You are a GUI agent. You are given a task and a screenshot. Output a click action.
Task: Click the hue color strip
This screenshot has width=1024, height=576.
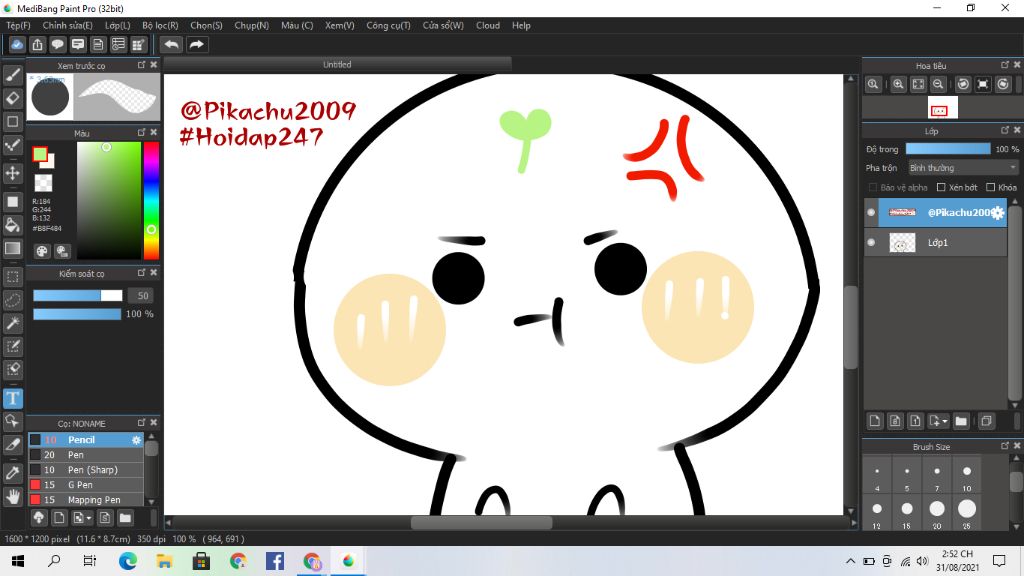(x=151, y=200)
